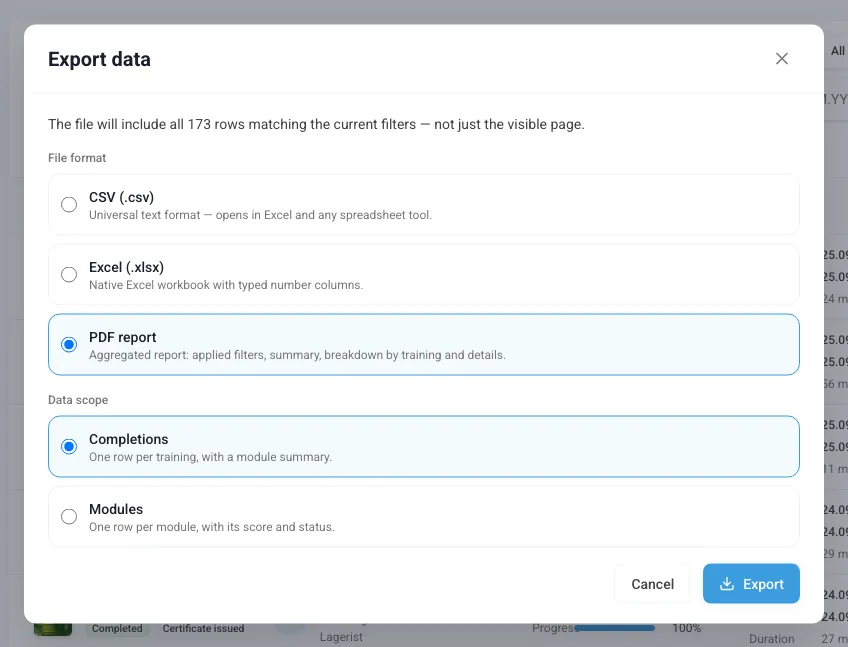Click the '173 rows' info sentence

(316, 124)
